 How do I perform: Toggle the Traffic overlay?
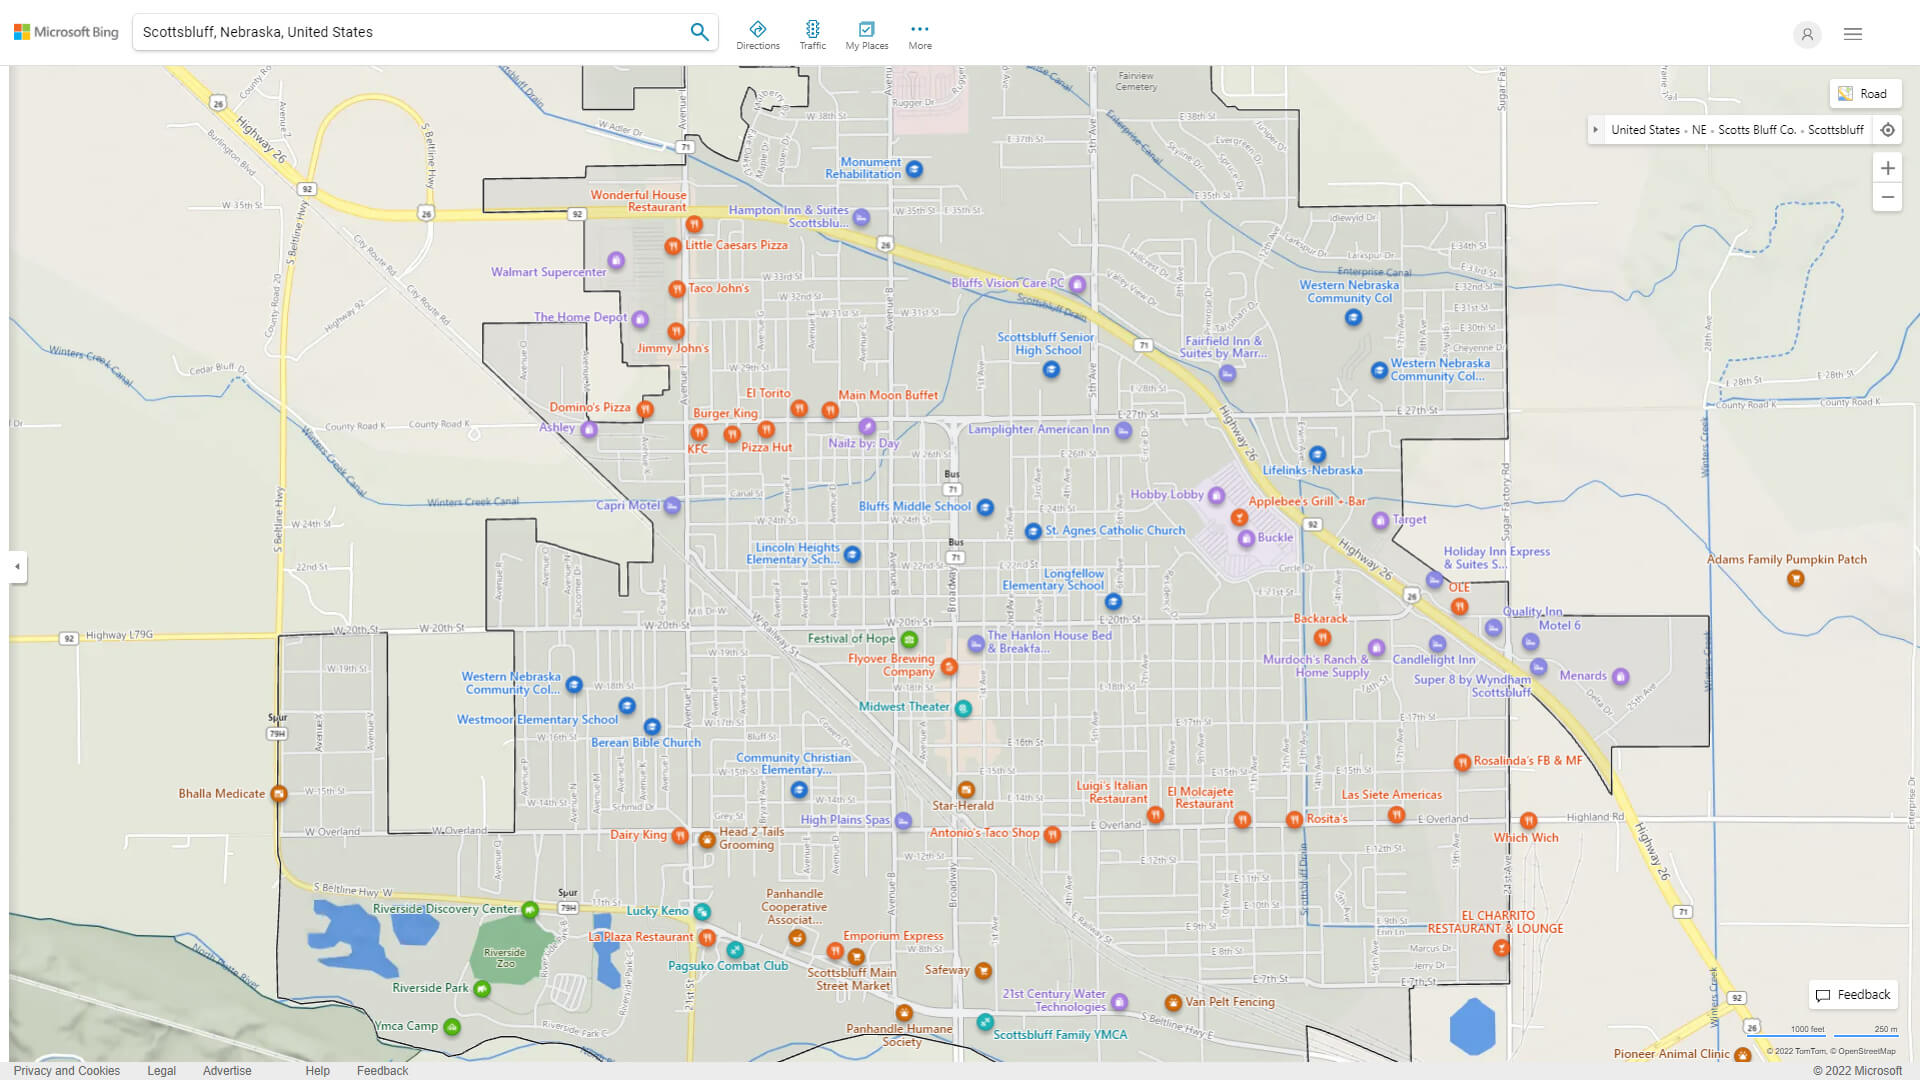pos(812,29)
